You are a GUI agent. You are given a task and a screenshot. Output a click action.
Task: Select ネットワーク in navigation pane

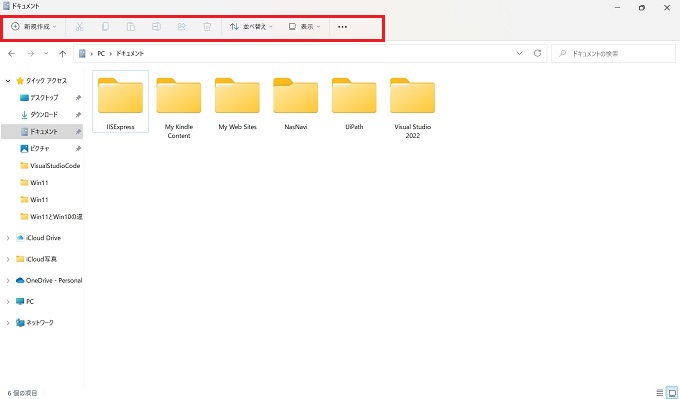pyautogui.click(x=35, y=323)
